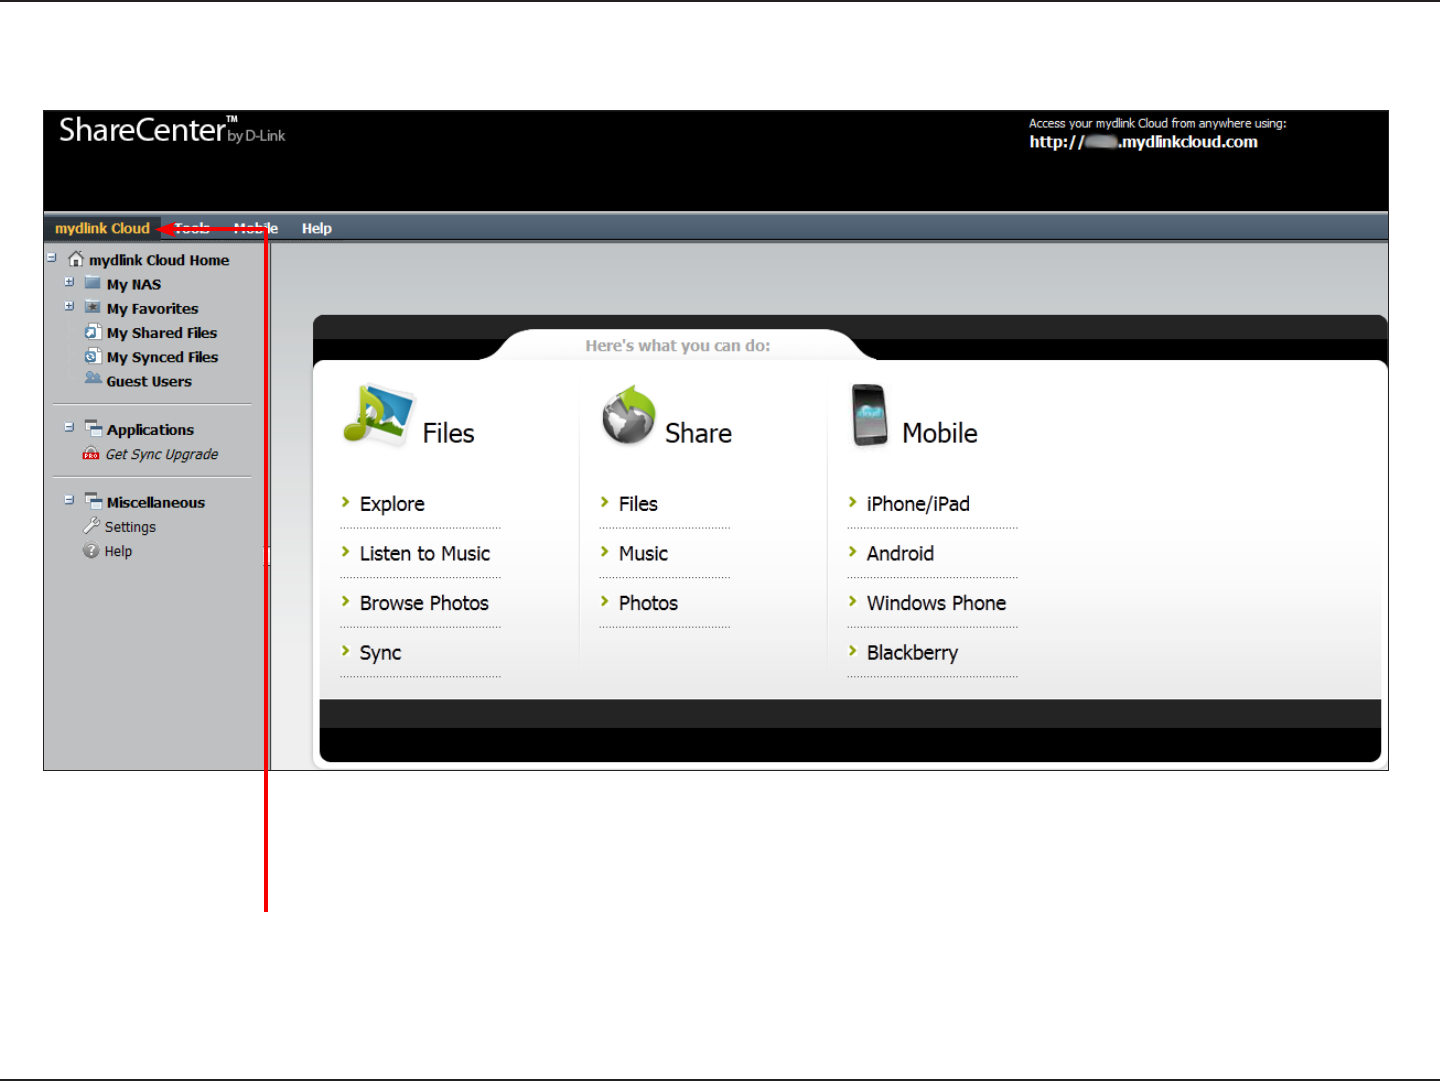
Task: Click the mydlinkcloud.com URL in the header
Action: pos(1144,142)
